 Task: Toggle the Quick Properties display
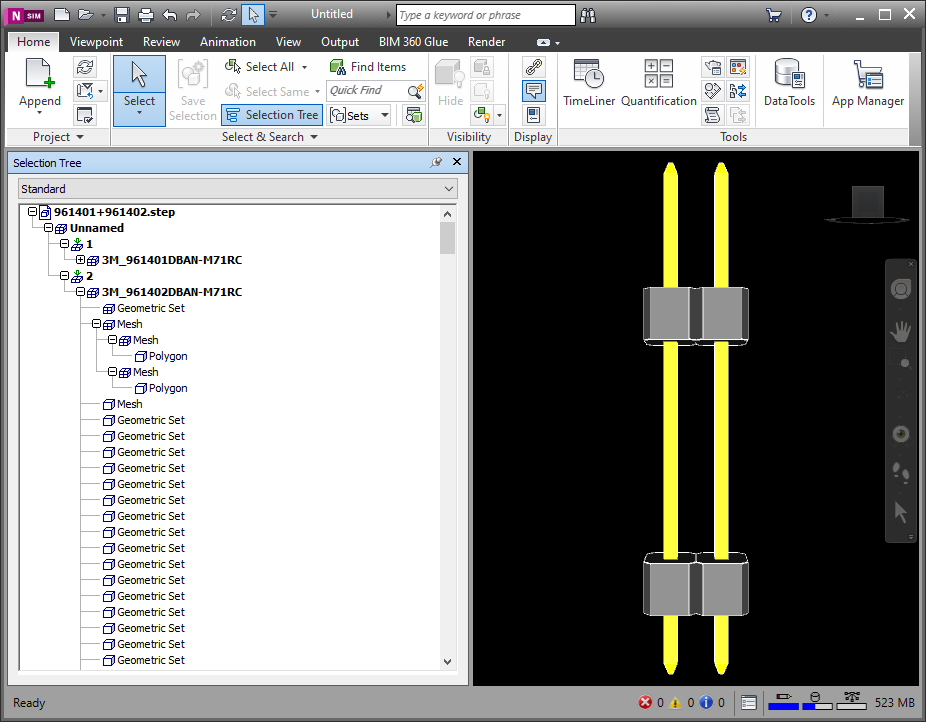535,91
